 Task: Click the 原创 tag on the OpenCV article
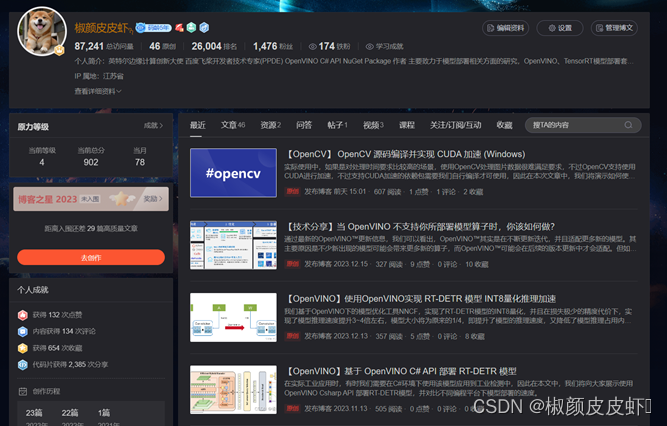292,192
